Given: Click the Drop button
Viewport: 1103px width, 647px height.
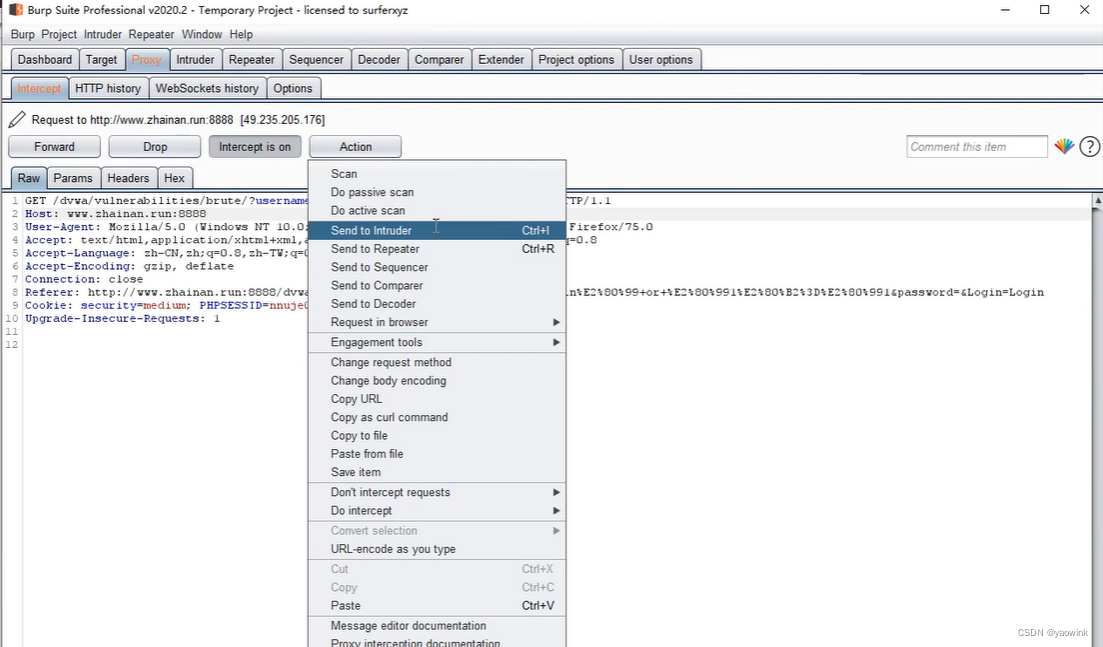Looking at the screenshot, I should 155,146.
